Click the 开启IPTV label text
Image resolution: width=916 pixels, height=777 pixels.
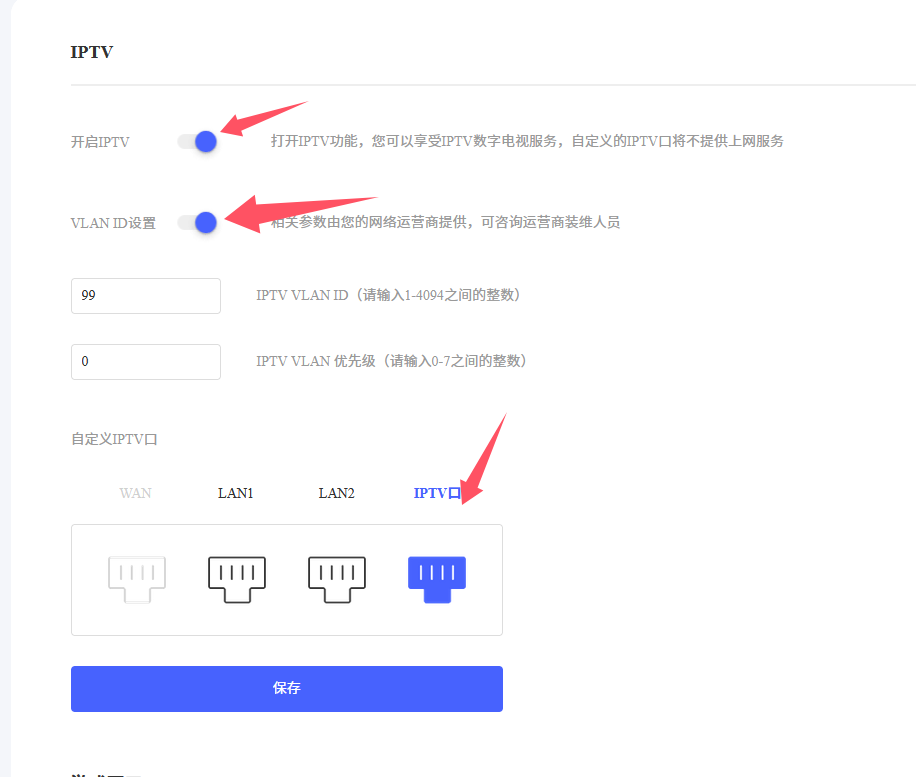(100, 142)
